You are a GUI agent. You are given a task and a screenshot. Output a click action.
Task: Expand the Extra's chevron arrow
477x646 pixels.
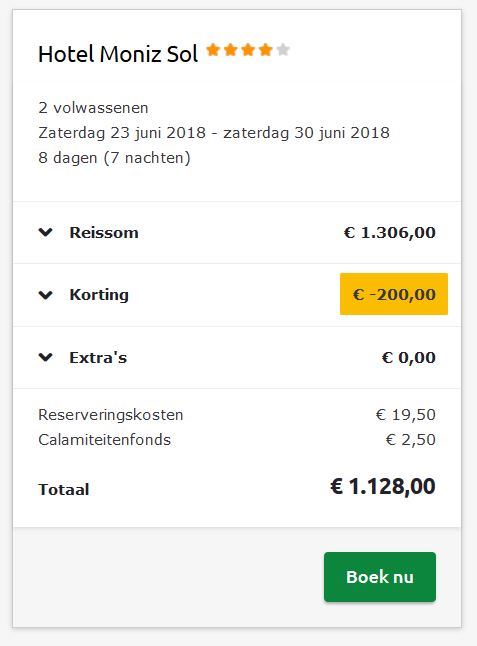click(x=46, y=357)
